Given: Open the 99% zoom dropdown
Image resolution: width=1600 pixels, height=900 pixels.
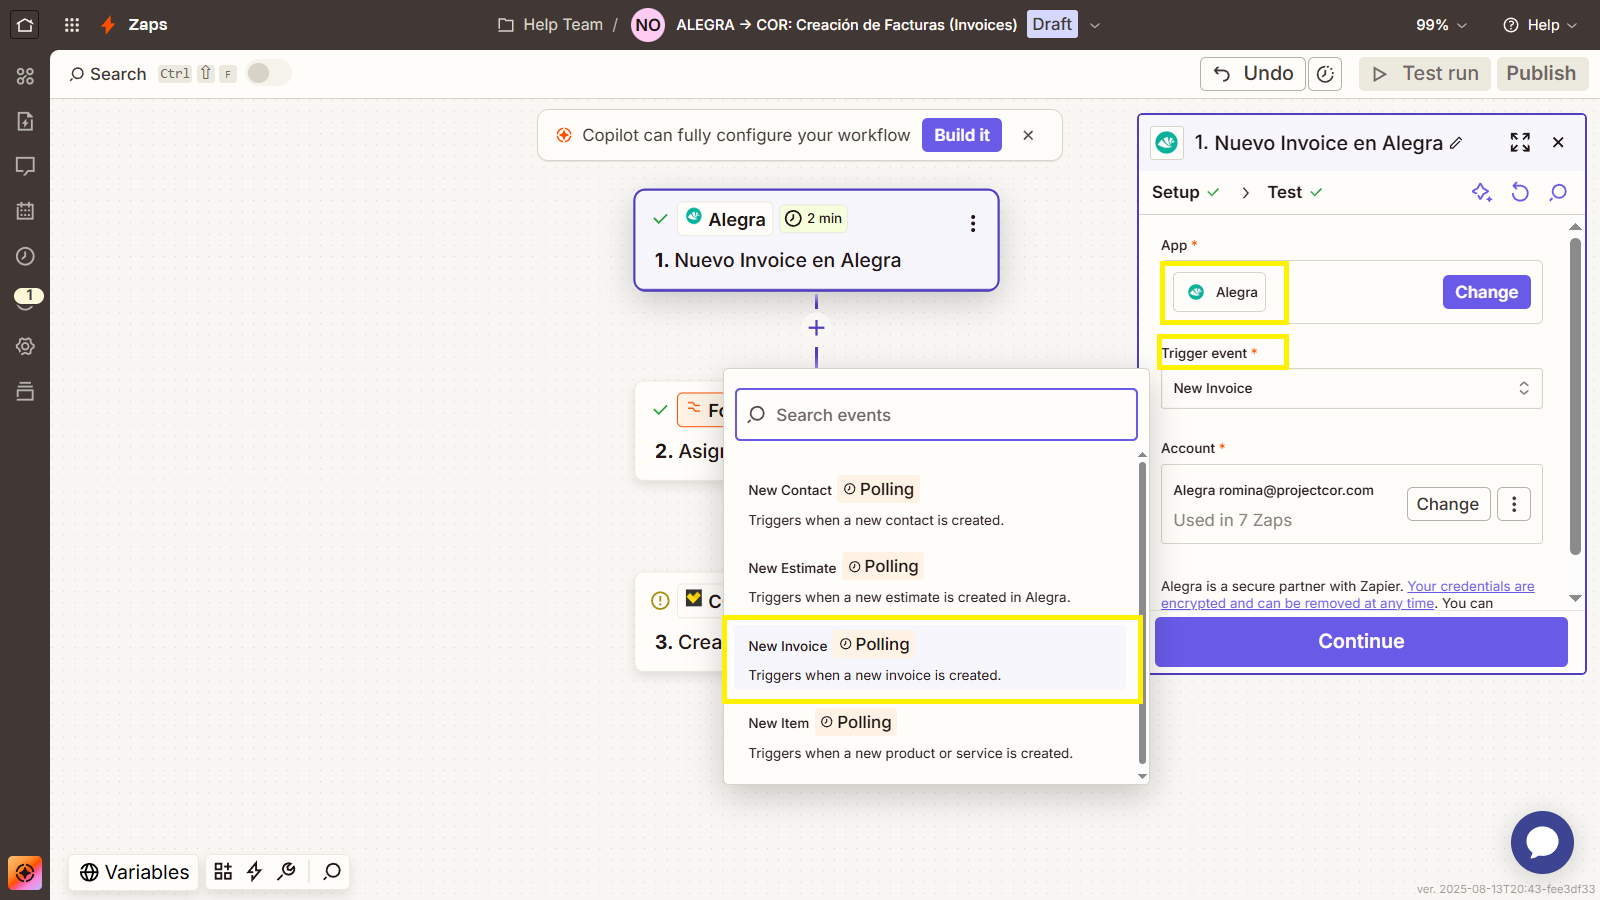Looking at the screenshot, I should 1441,25.
